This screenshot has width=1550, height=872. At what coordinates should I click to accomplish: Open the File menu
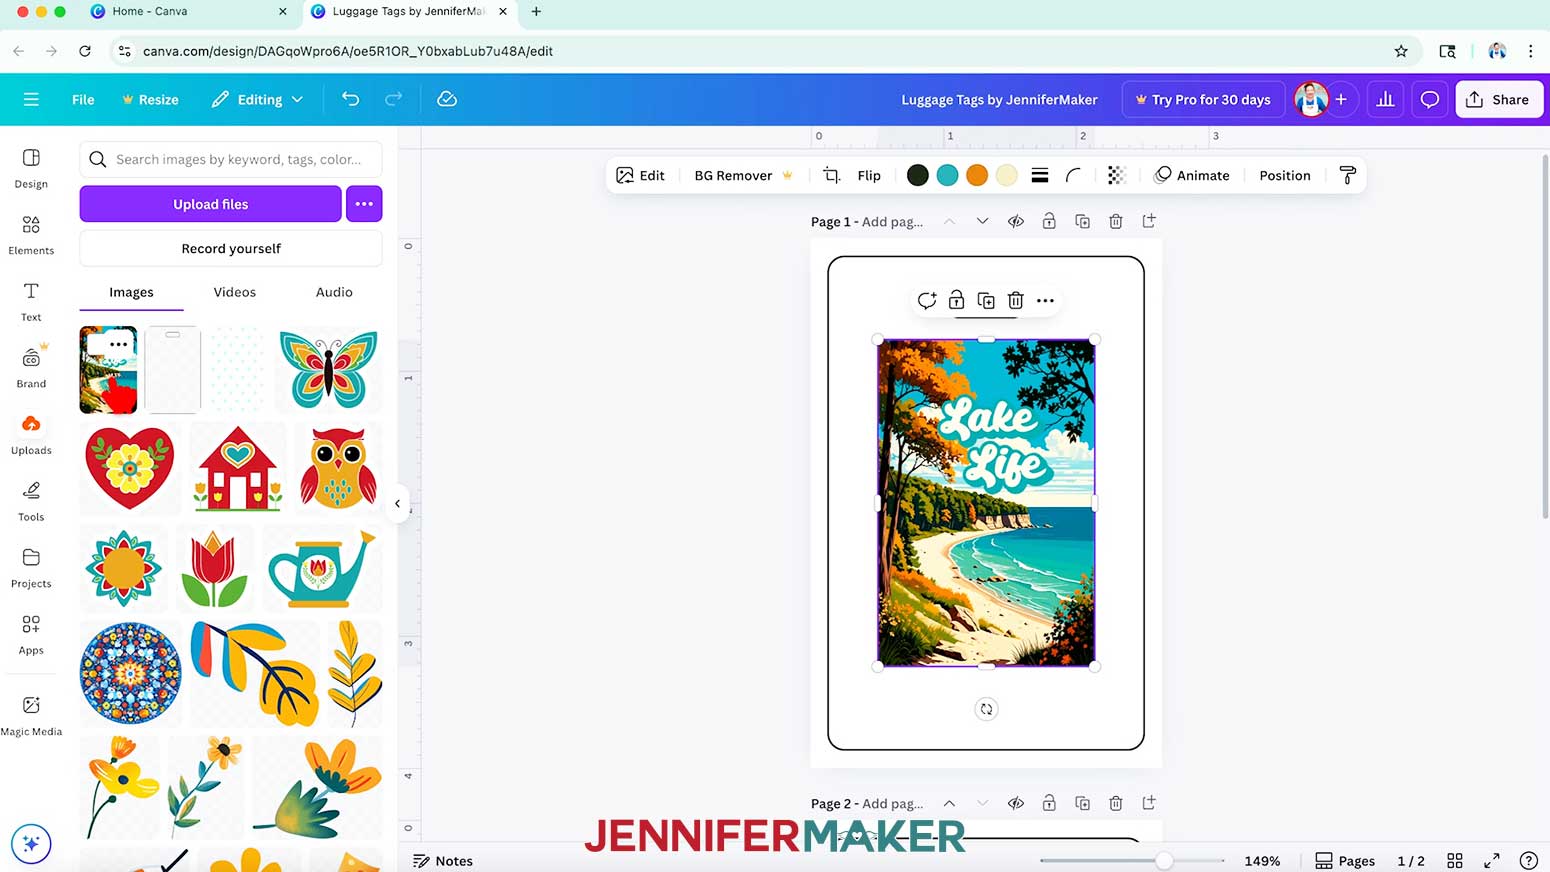pos(83,99)
